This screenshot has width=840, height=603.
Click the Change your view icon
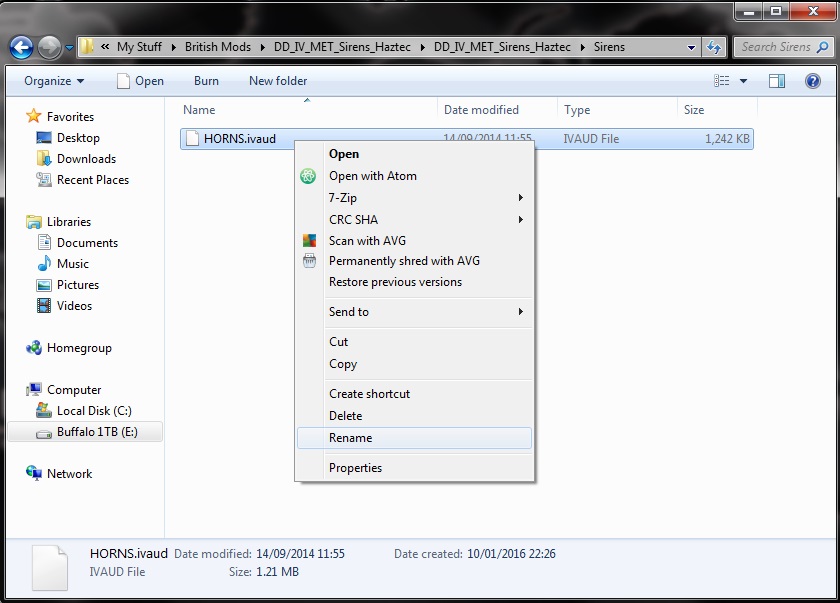coord(722,81)
